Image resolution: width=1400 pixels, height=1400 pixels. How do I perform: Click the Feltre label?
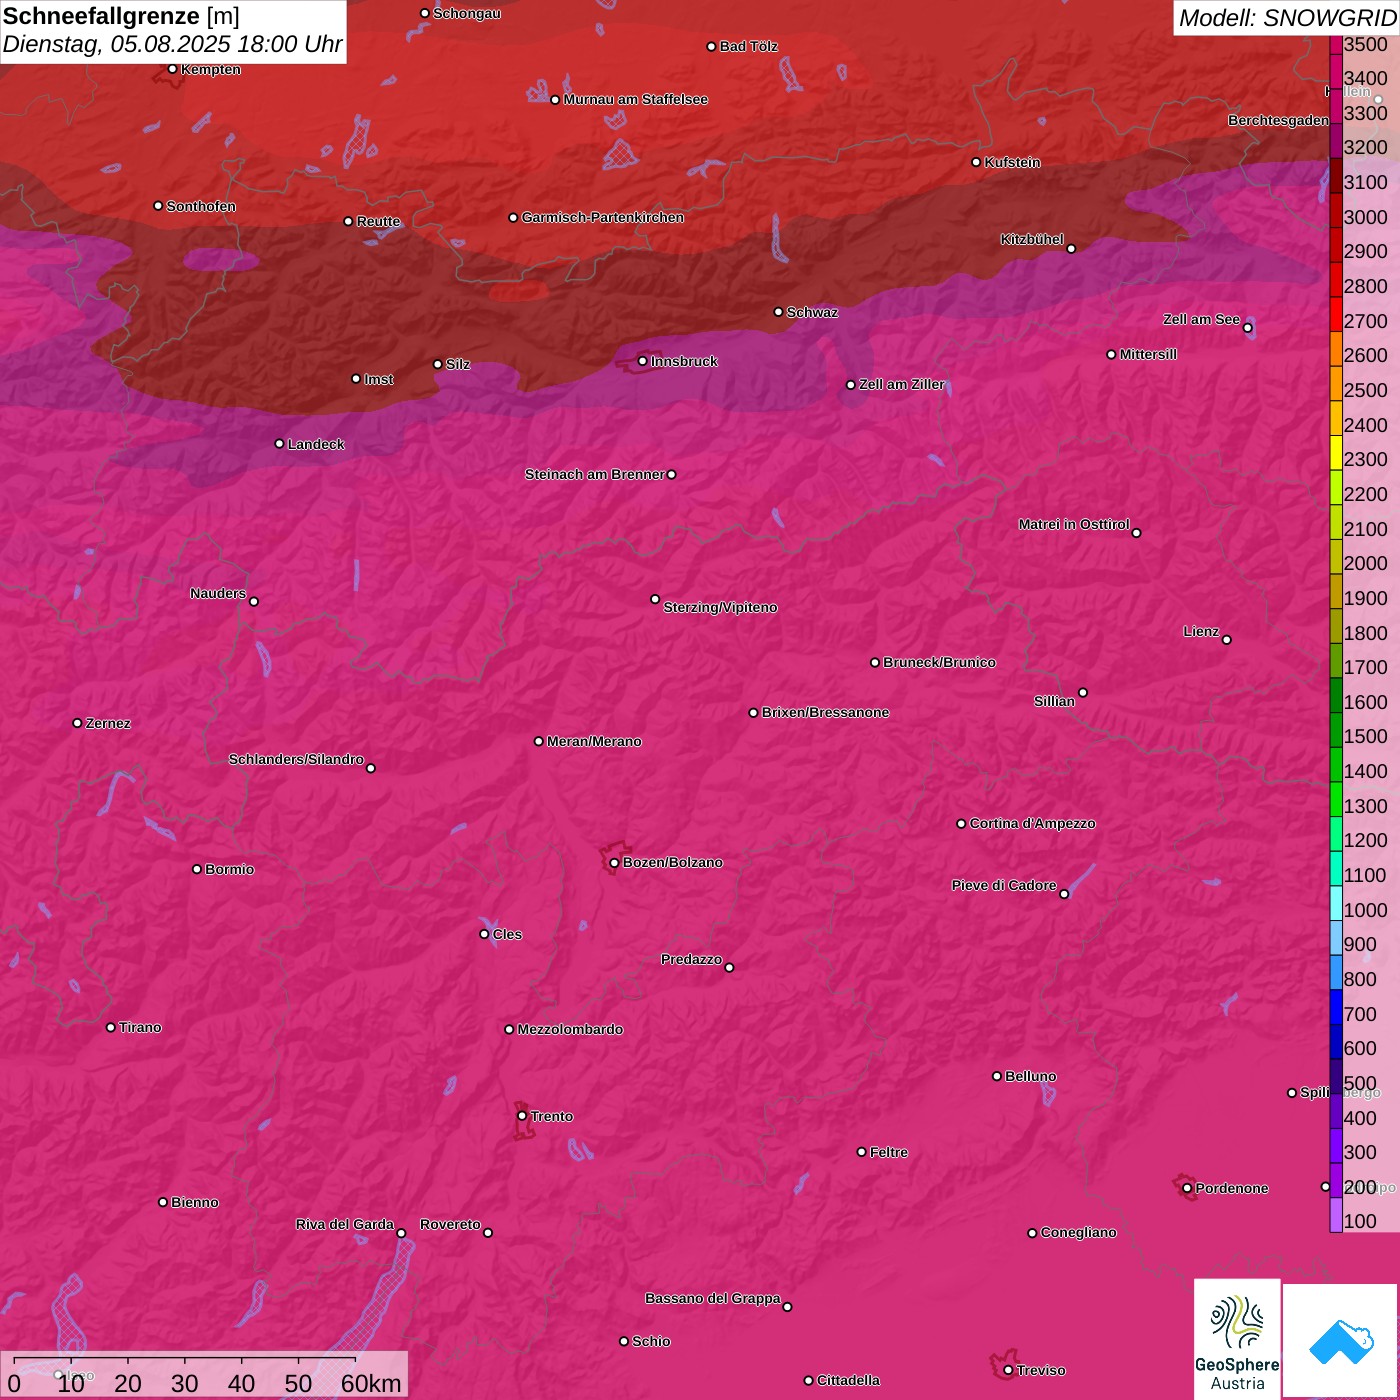tap(889, 1152)
